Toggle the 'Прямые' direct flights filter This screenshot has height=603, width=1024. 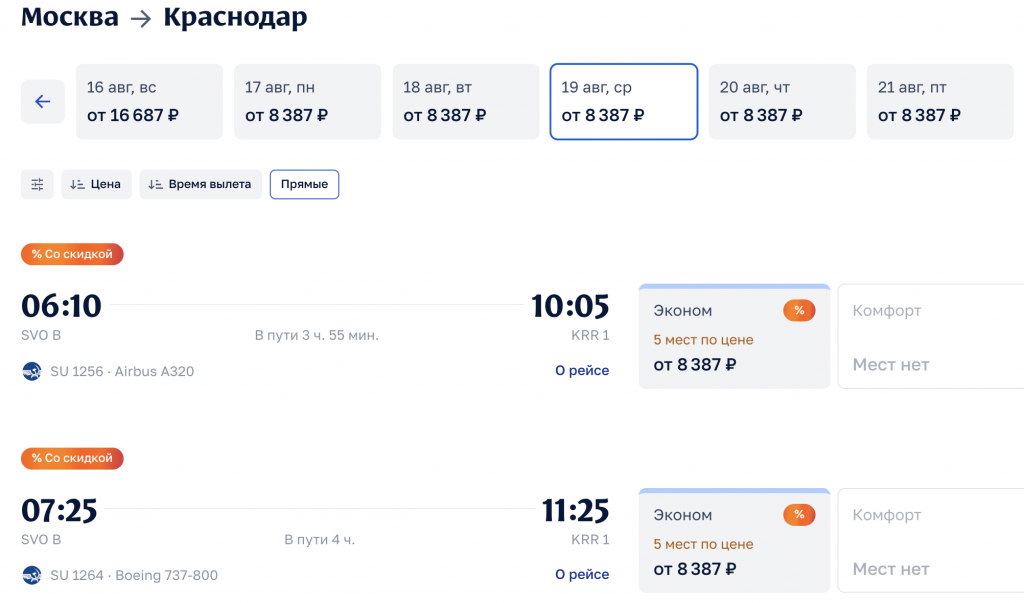click(x=304, y=185)
